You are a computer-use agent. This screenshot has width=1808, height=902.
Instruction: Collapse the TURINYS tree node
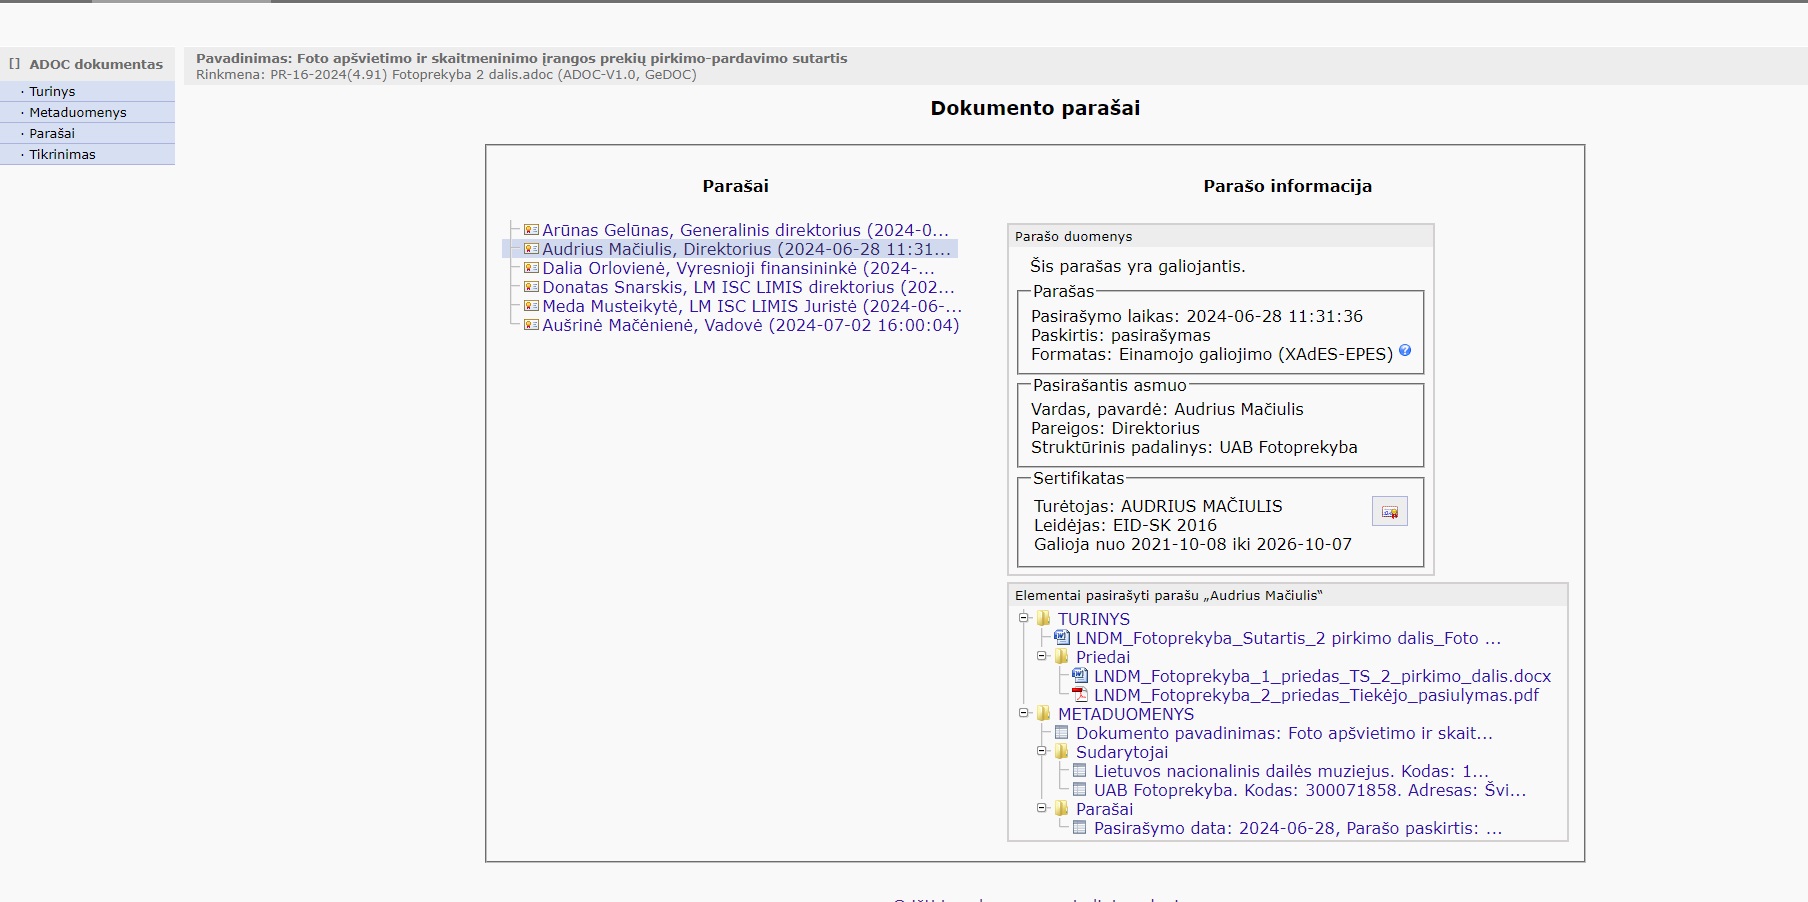[1024, 618]
